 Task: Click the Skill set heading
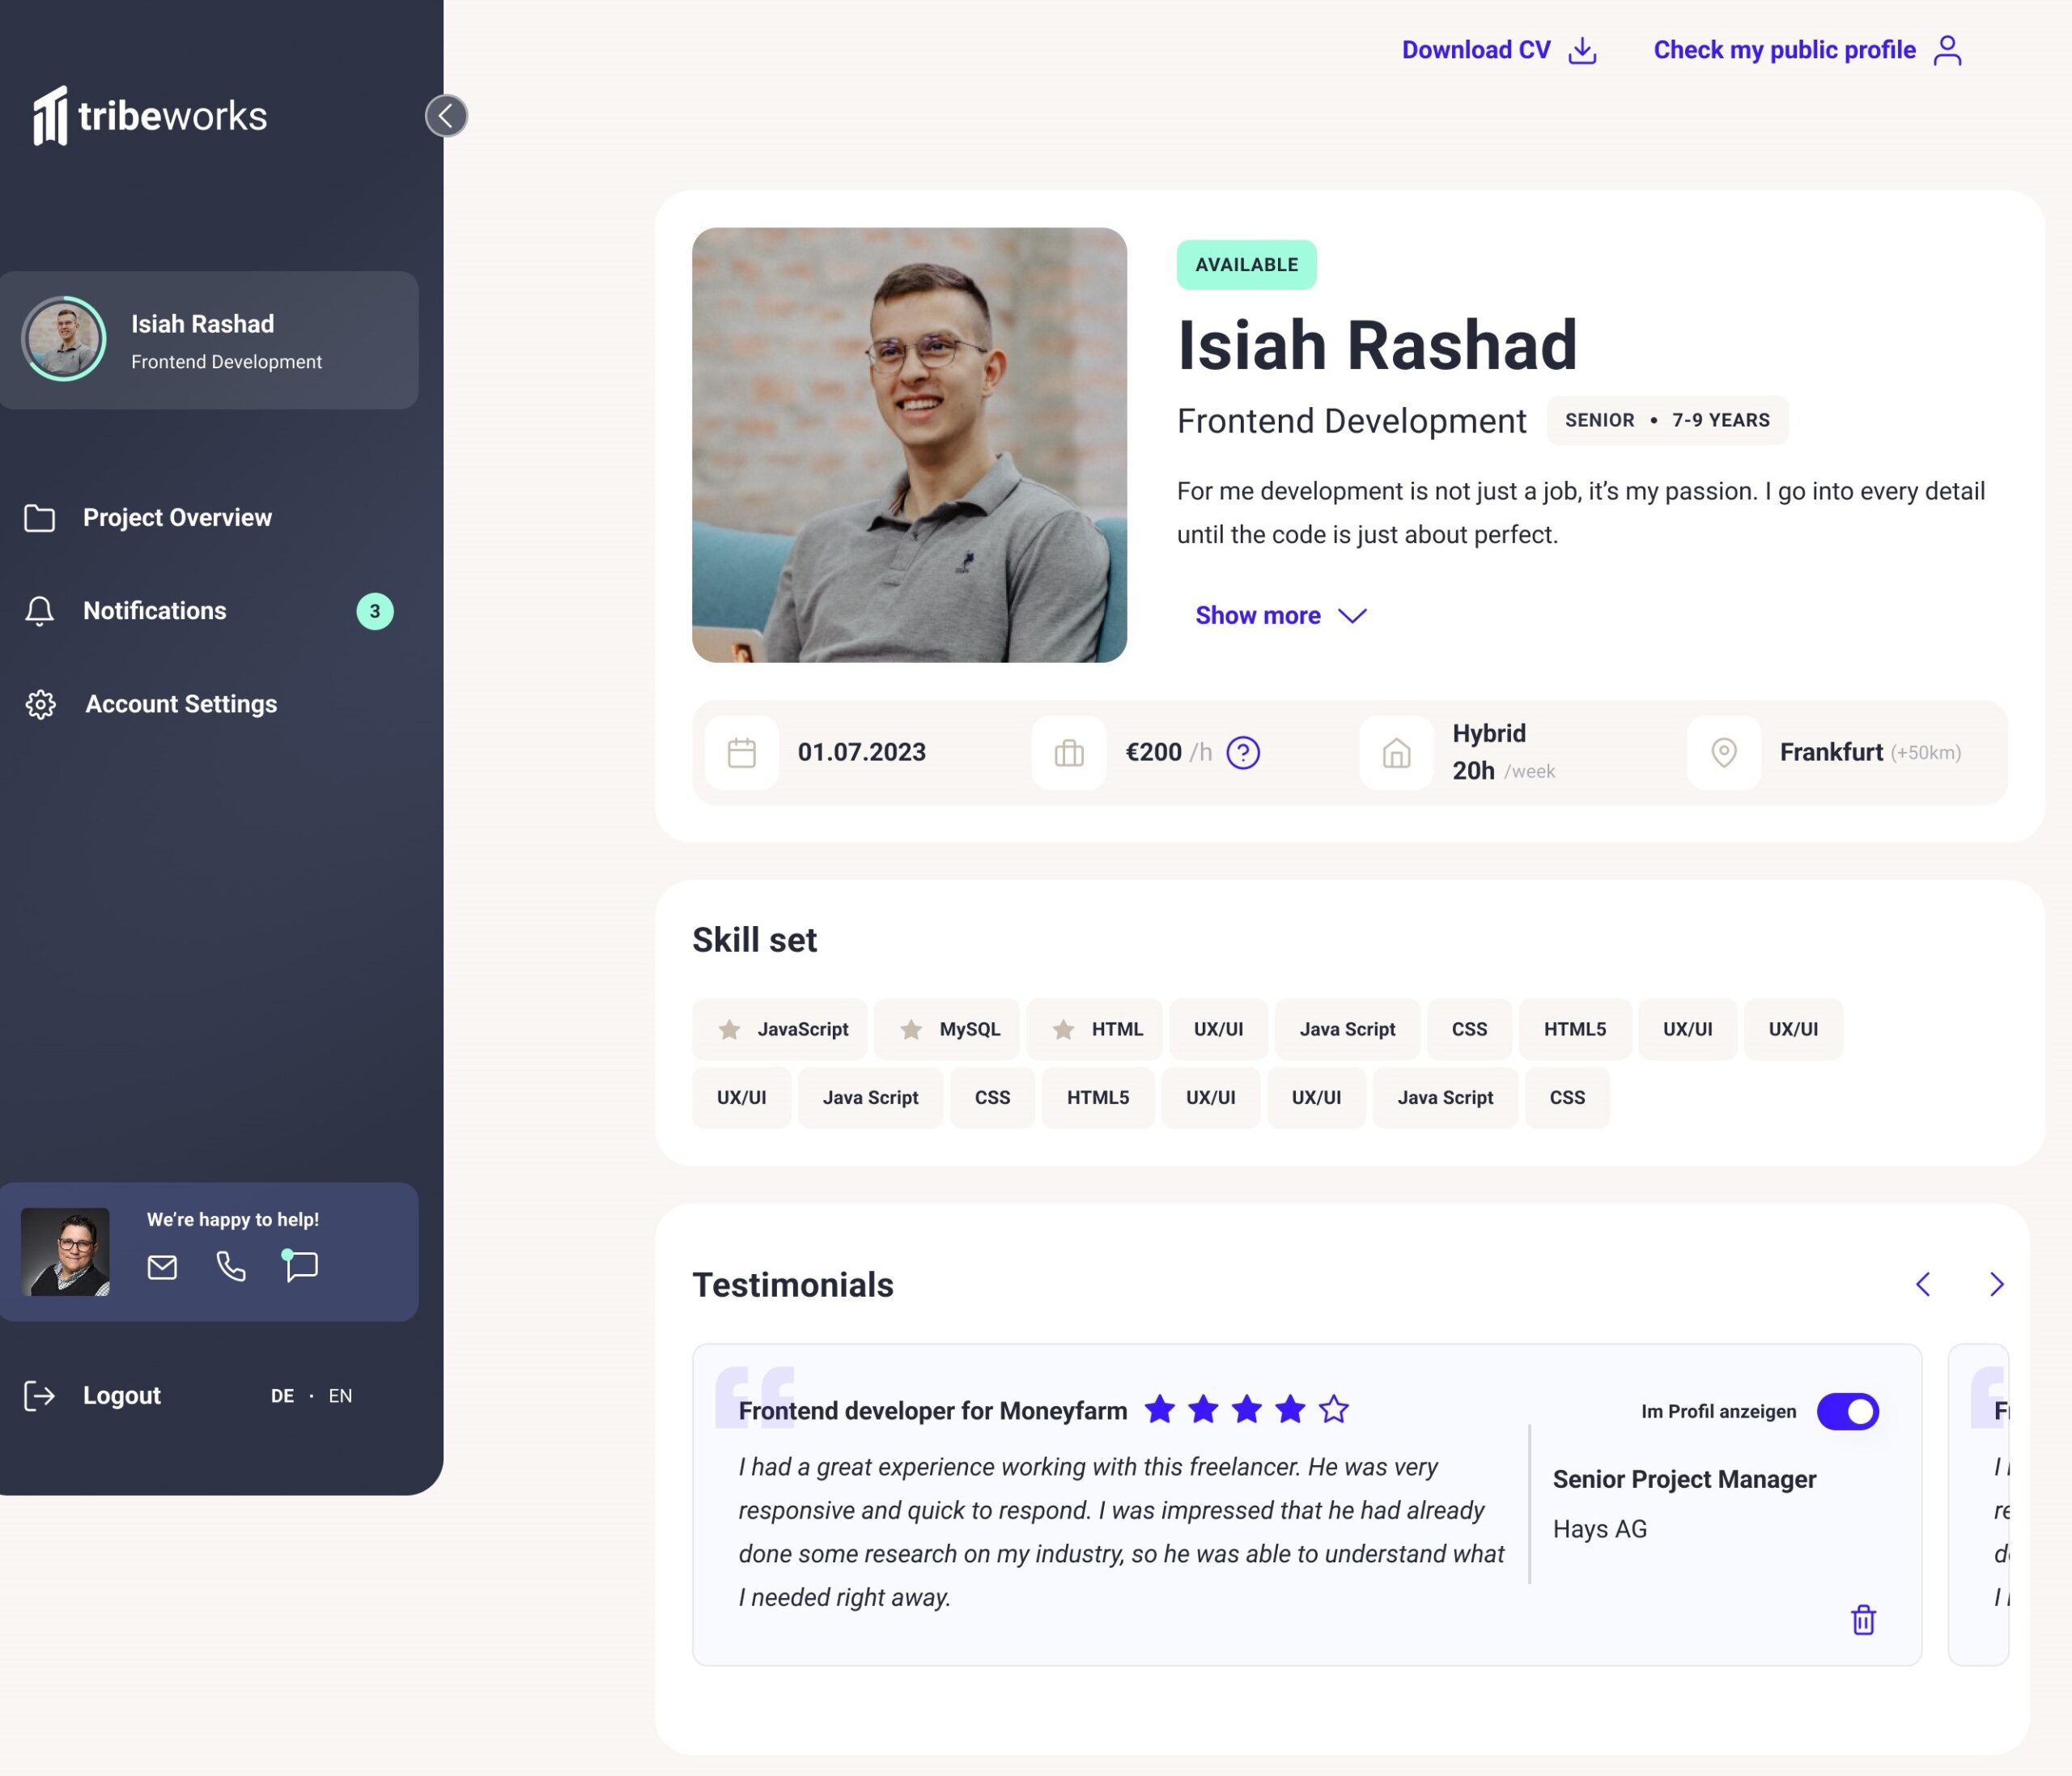click(755, 941)
